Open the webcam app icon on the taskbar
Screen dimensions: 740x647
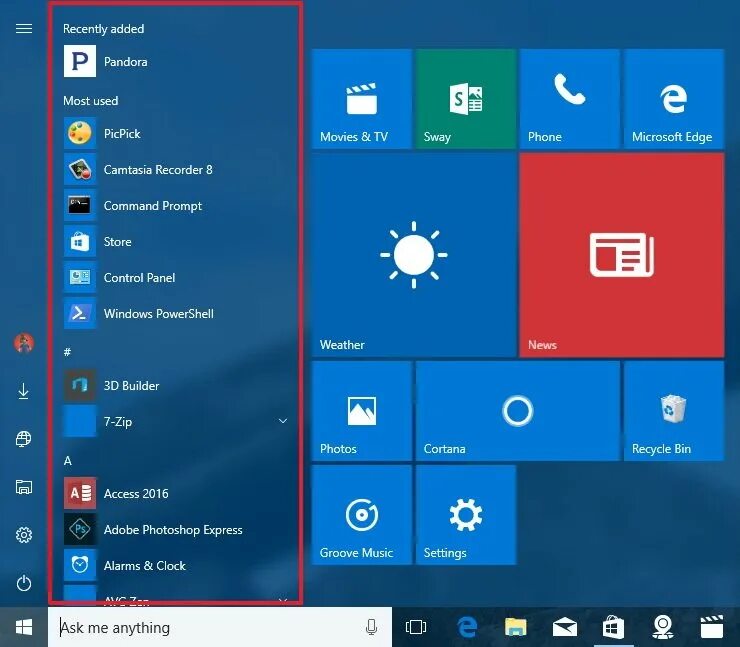(663, 627)
